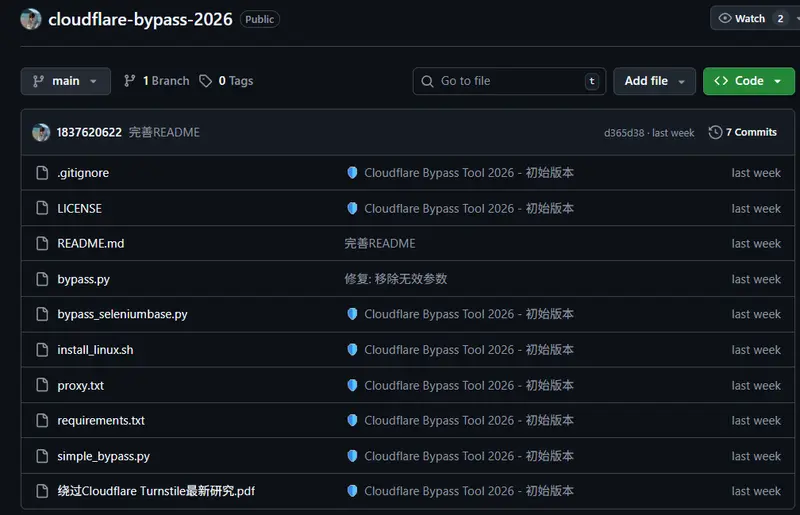Click the file icon for .gitignore
The image size is (800, 515).
tap(42, 173)
